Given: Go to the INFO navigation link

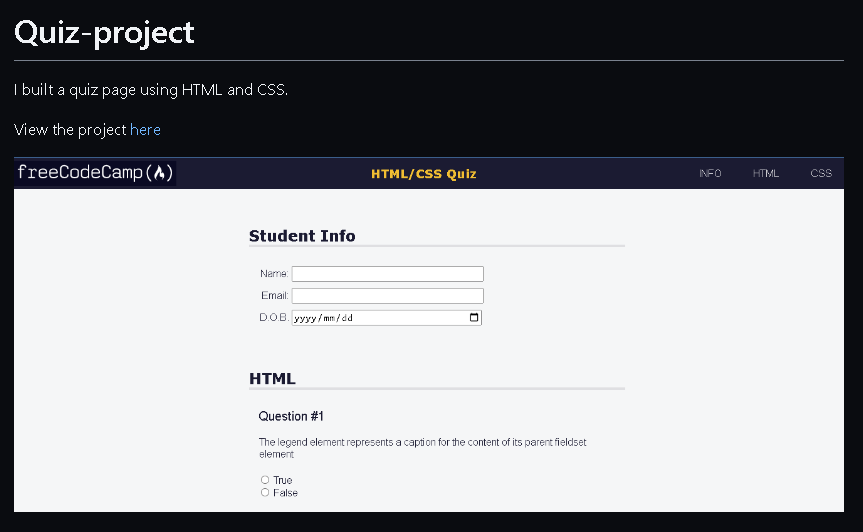Looking at the screenshot, I should click(710, 173).
